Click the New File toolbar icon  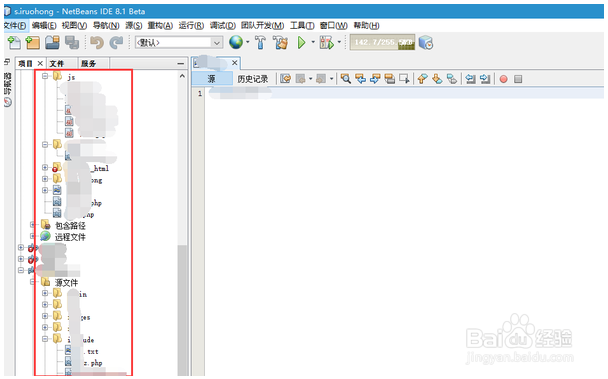coord(14,42)
